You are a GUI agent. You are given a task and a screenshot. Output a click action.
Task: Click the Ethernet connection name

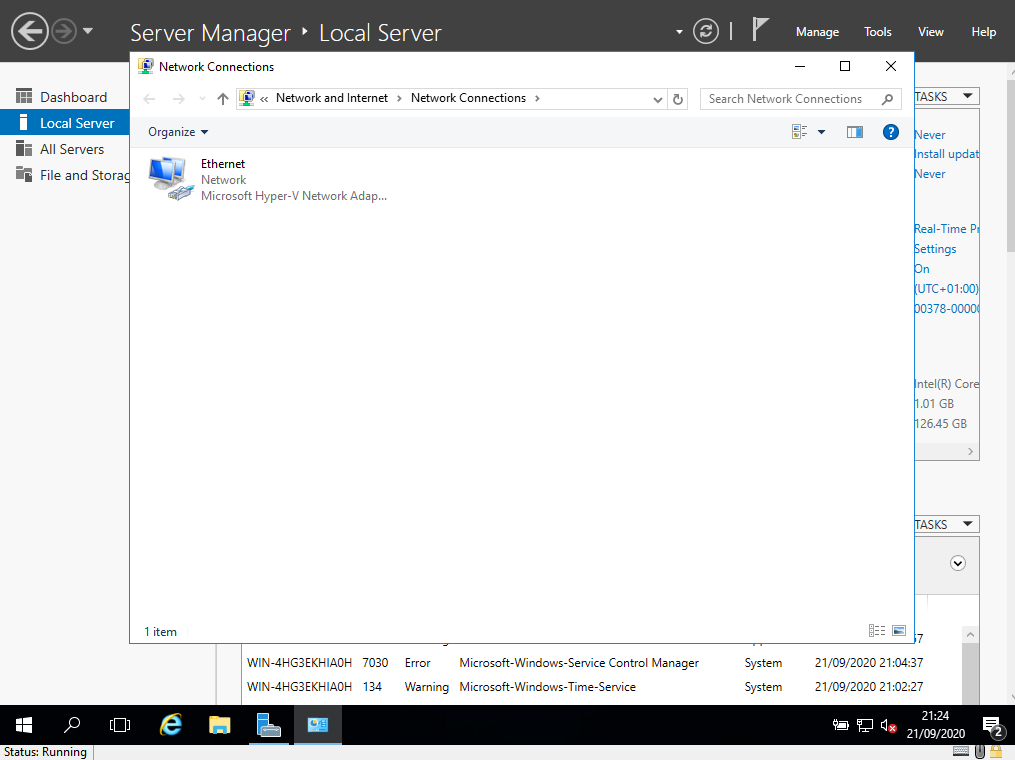[223, 164]
